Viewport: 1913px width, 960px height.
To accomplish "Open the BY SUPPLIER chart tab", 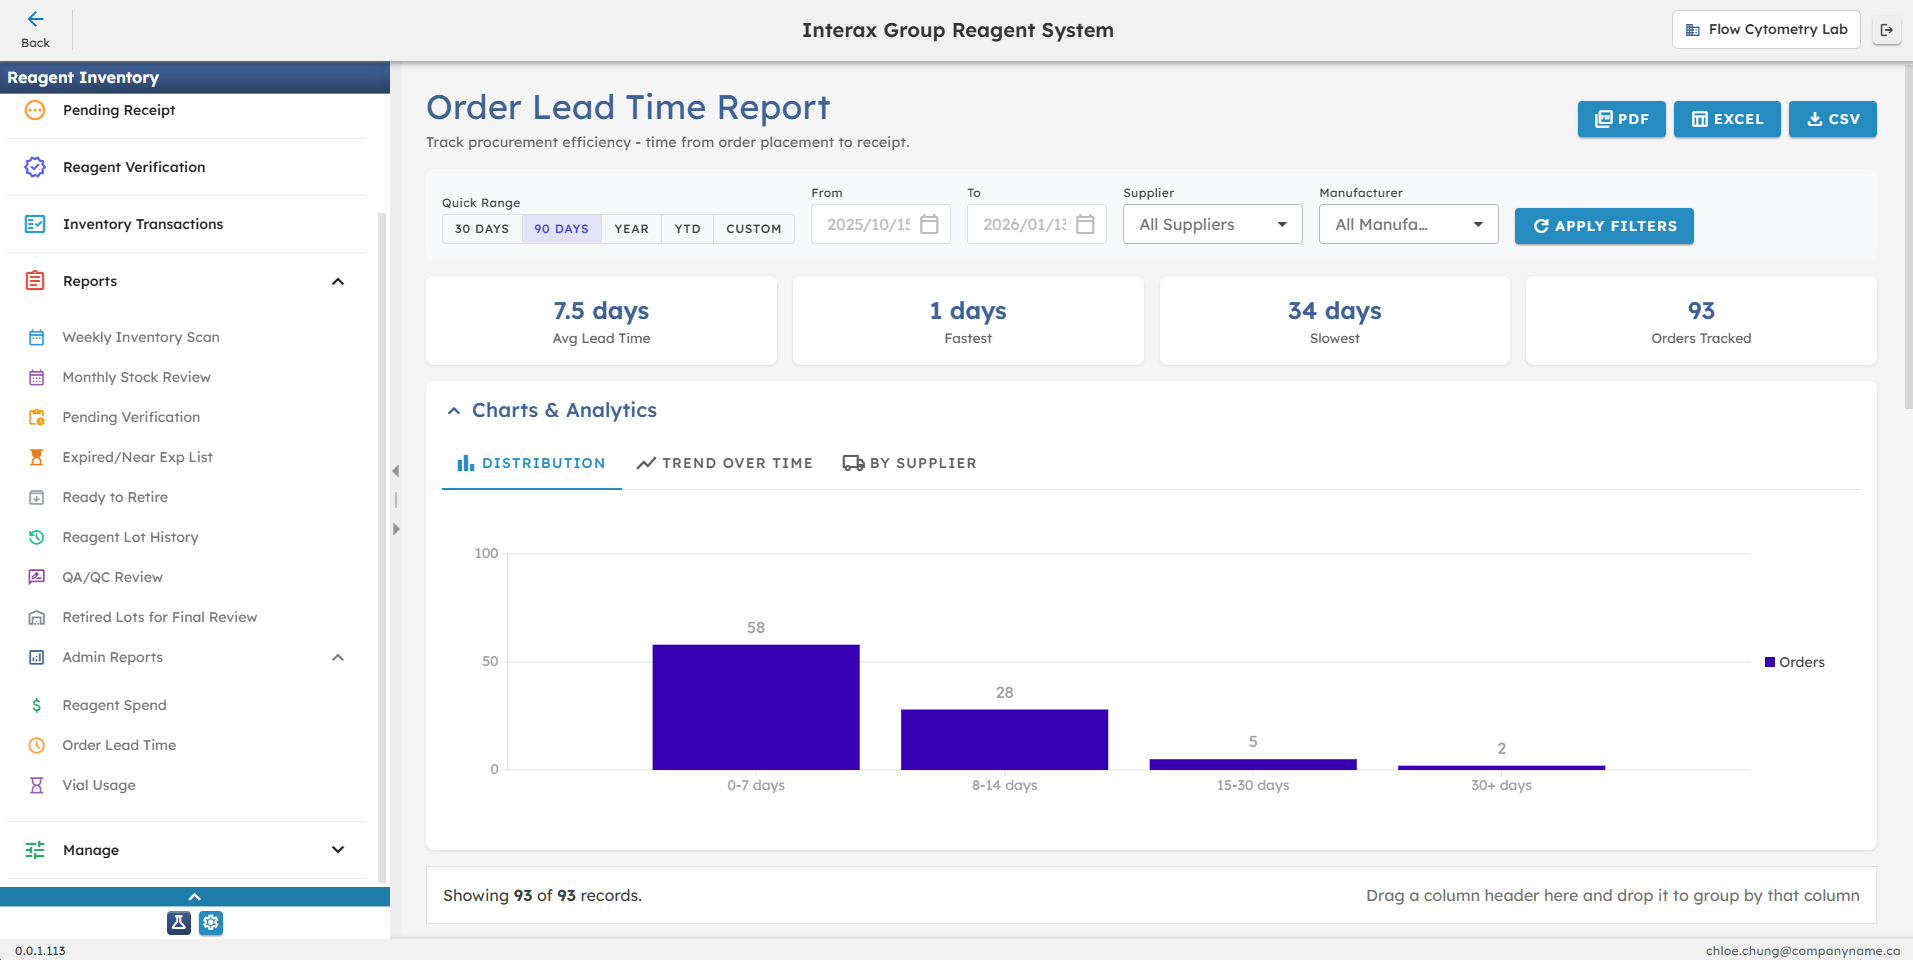I will (908, 462).
